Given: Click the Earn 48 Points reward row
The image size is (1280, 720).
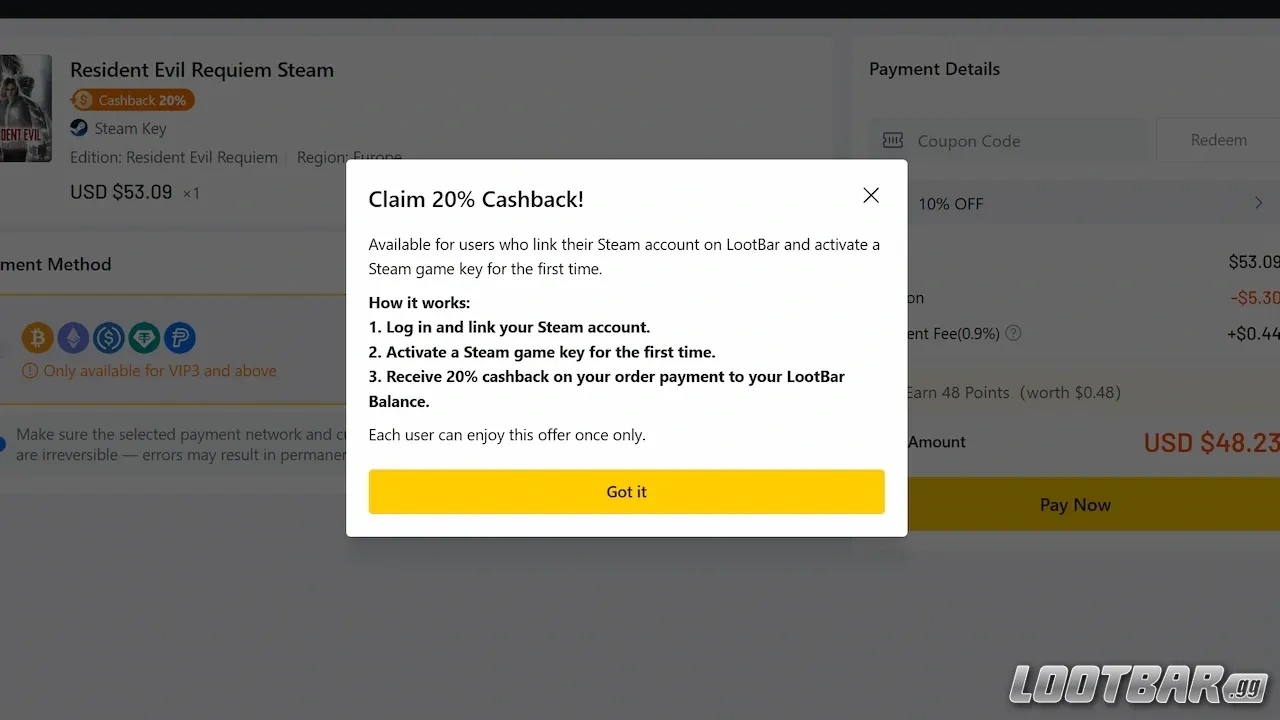Looking at the screenshot, I should click(1010, 392).
